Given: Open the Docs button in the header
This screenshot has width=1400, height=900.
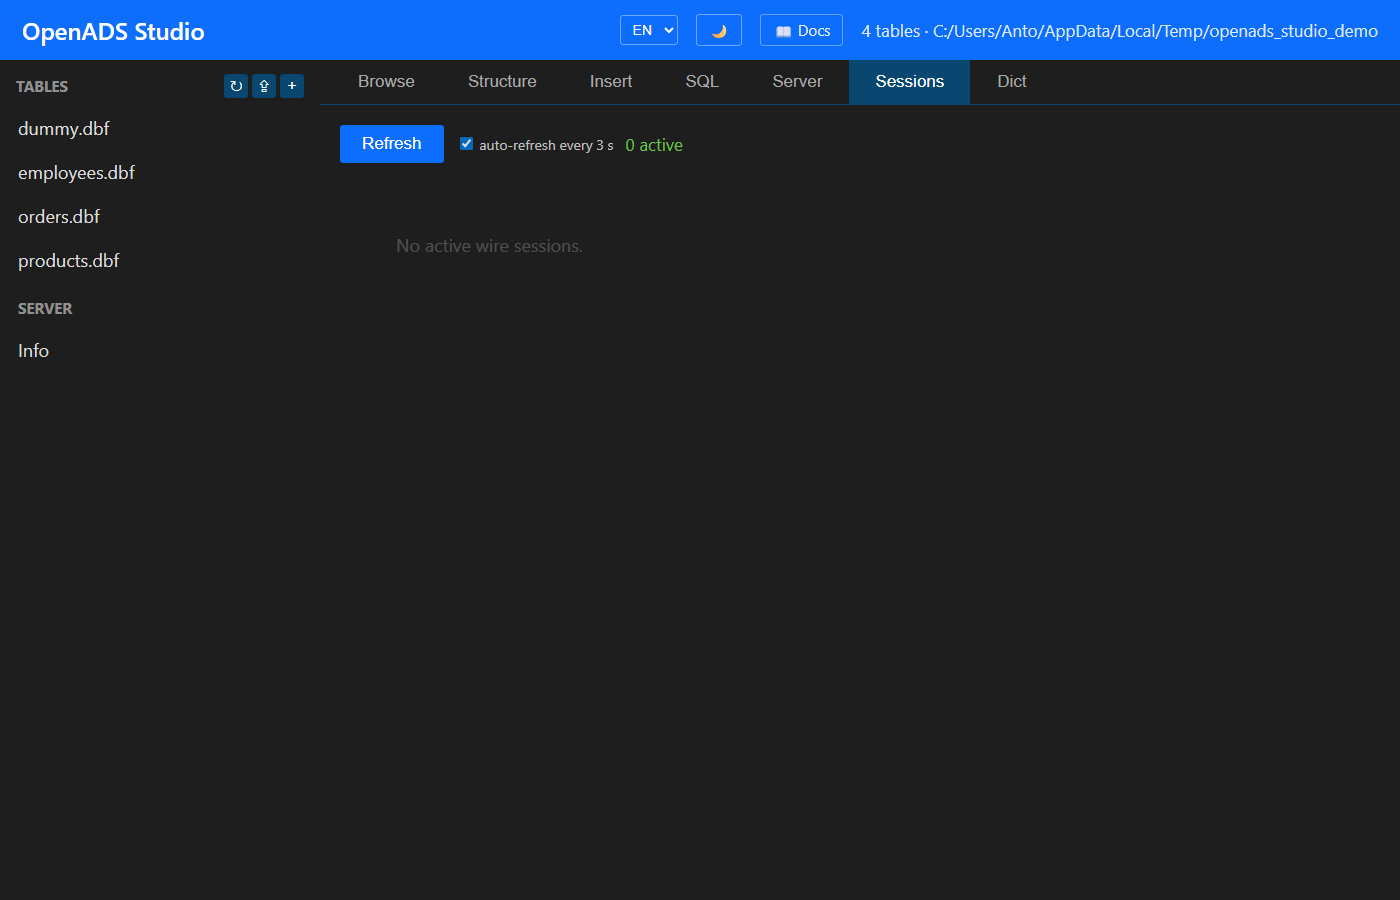Looking at the screenshot, I should click(801, 30).
